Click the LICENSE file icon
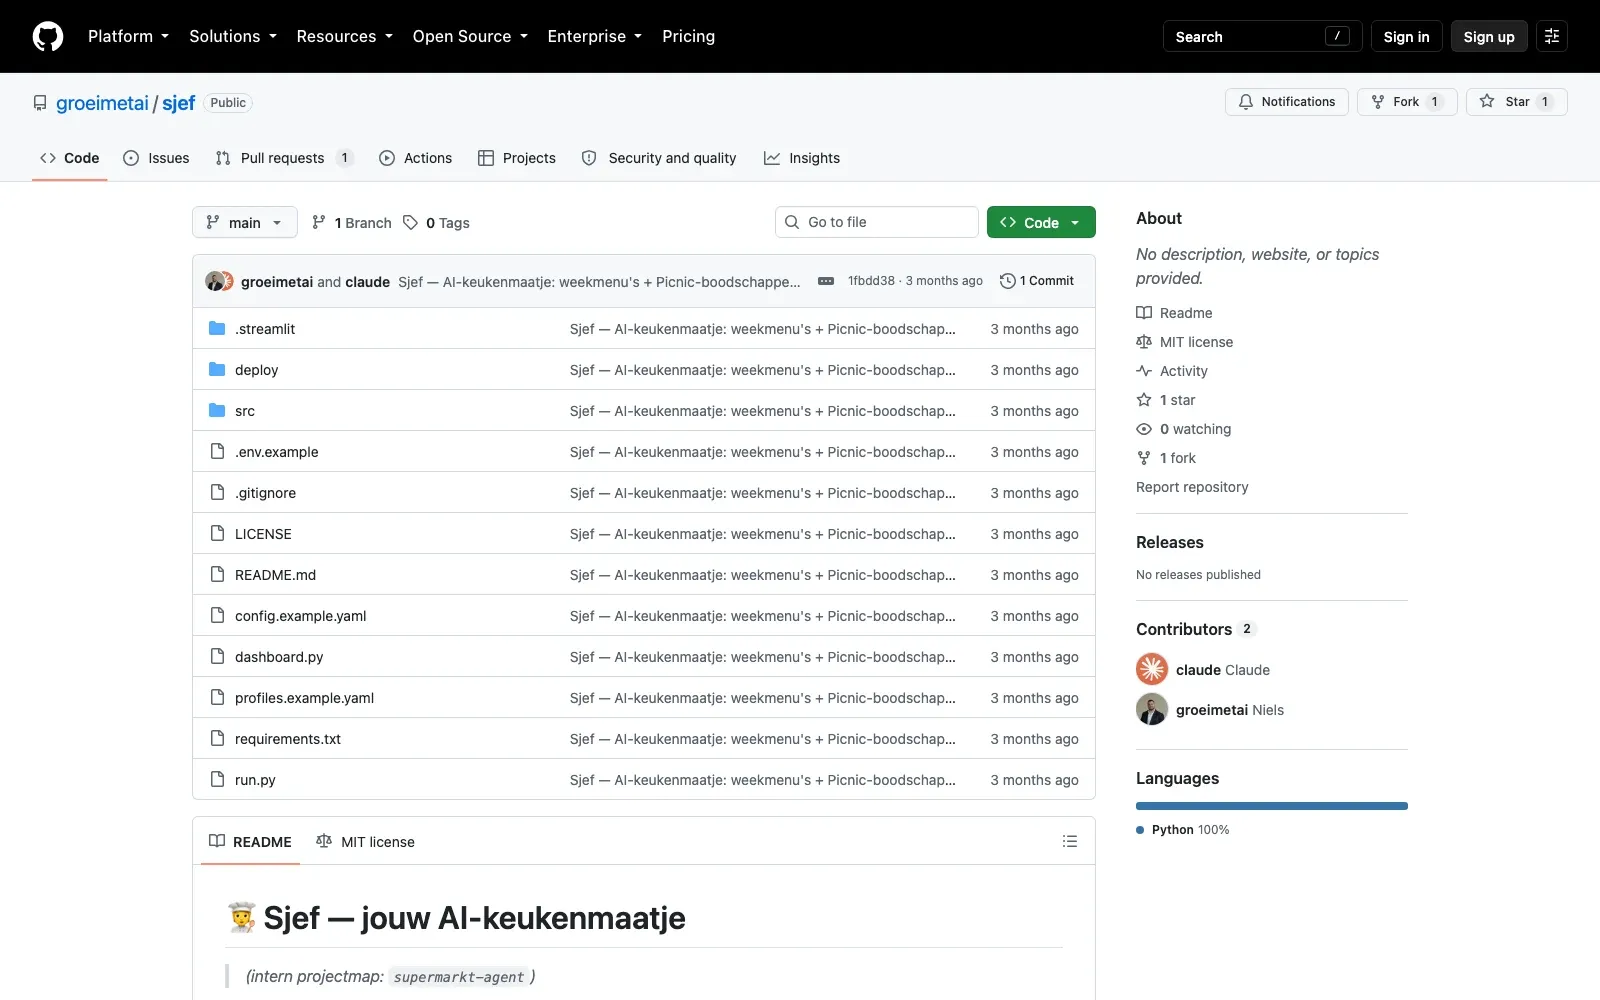This screenshot has height=1000, width=1600. [x=217, y=533]
